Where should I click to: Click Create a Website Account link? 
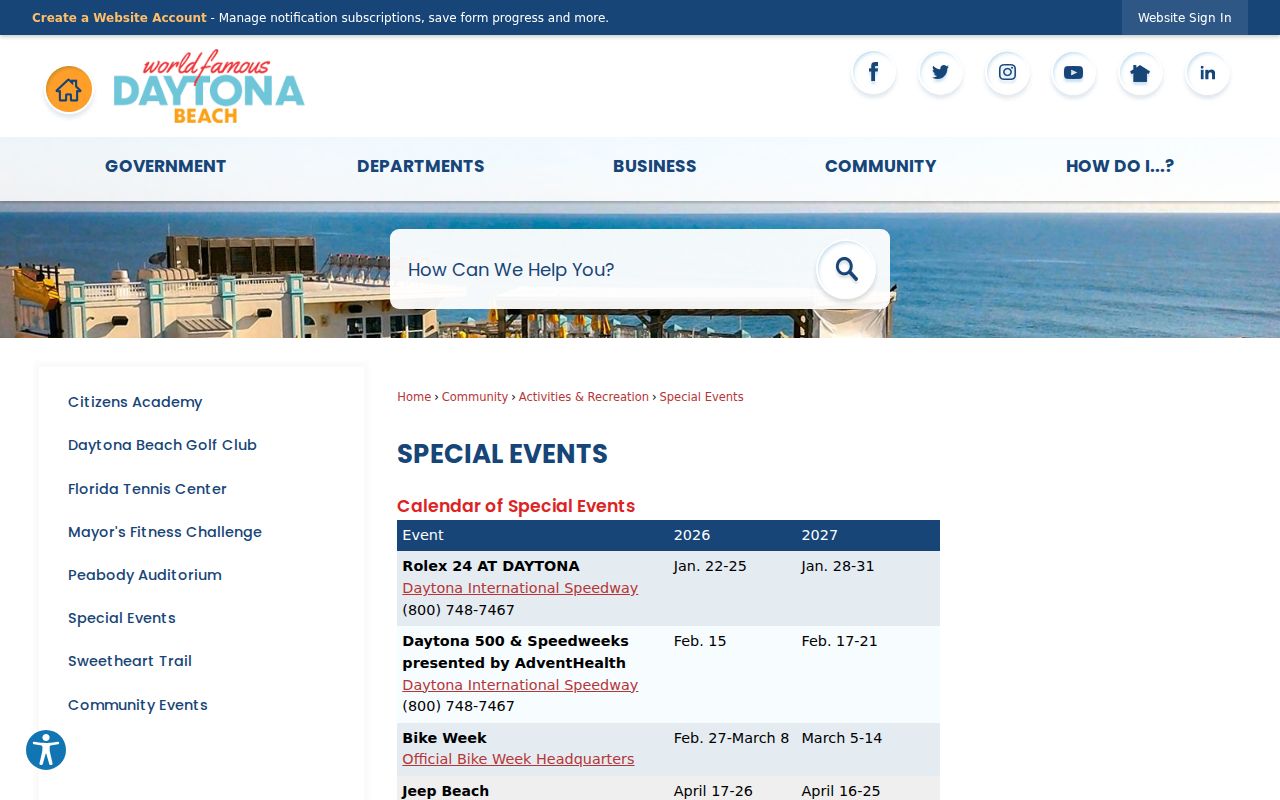click(119, 18)
